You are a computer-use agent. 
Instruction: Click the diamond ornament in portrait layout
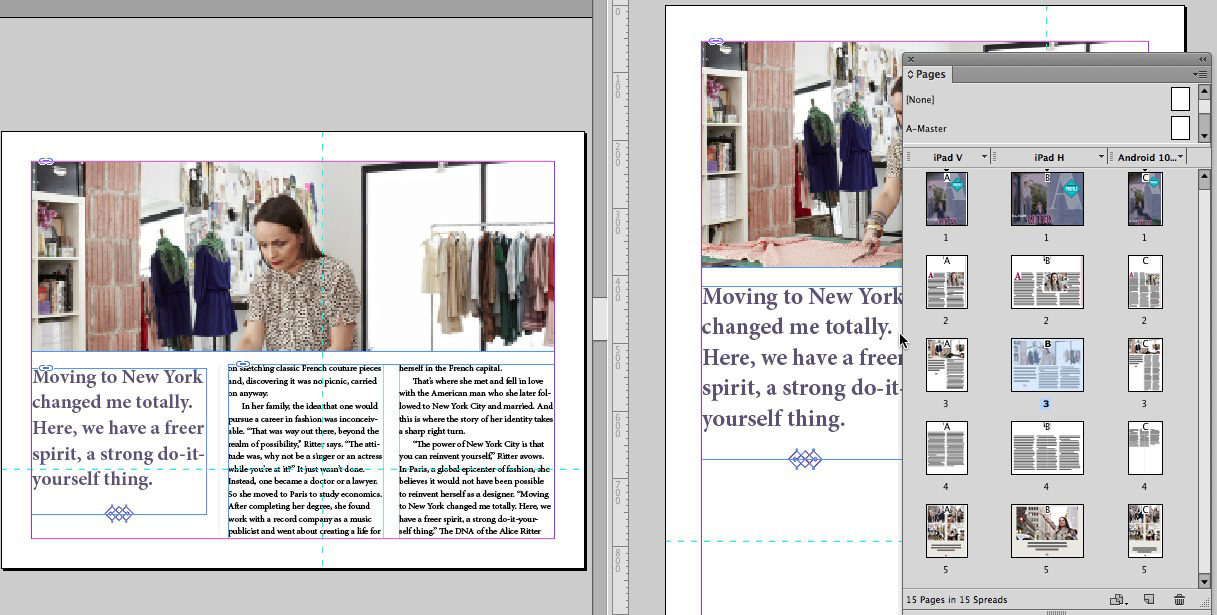[805, 460]
